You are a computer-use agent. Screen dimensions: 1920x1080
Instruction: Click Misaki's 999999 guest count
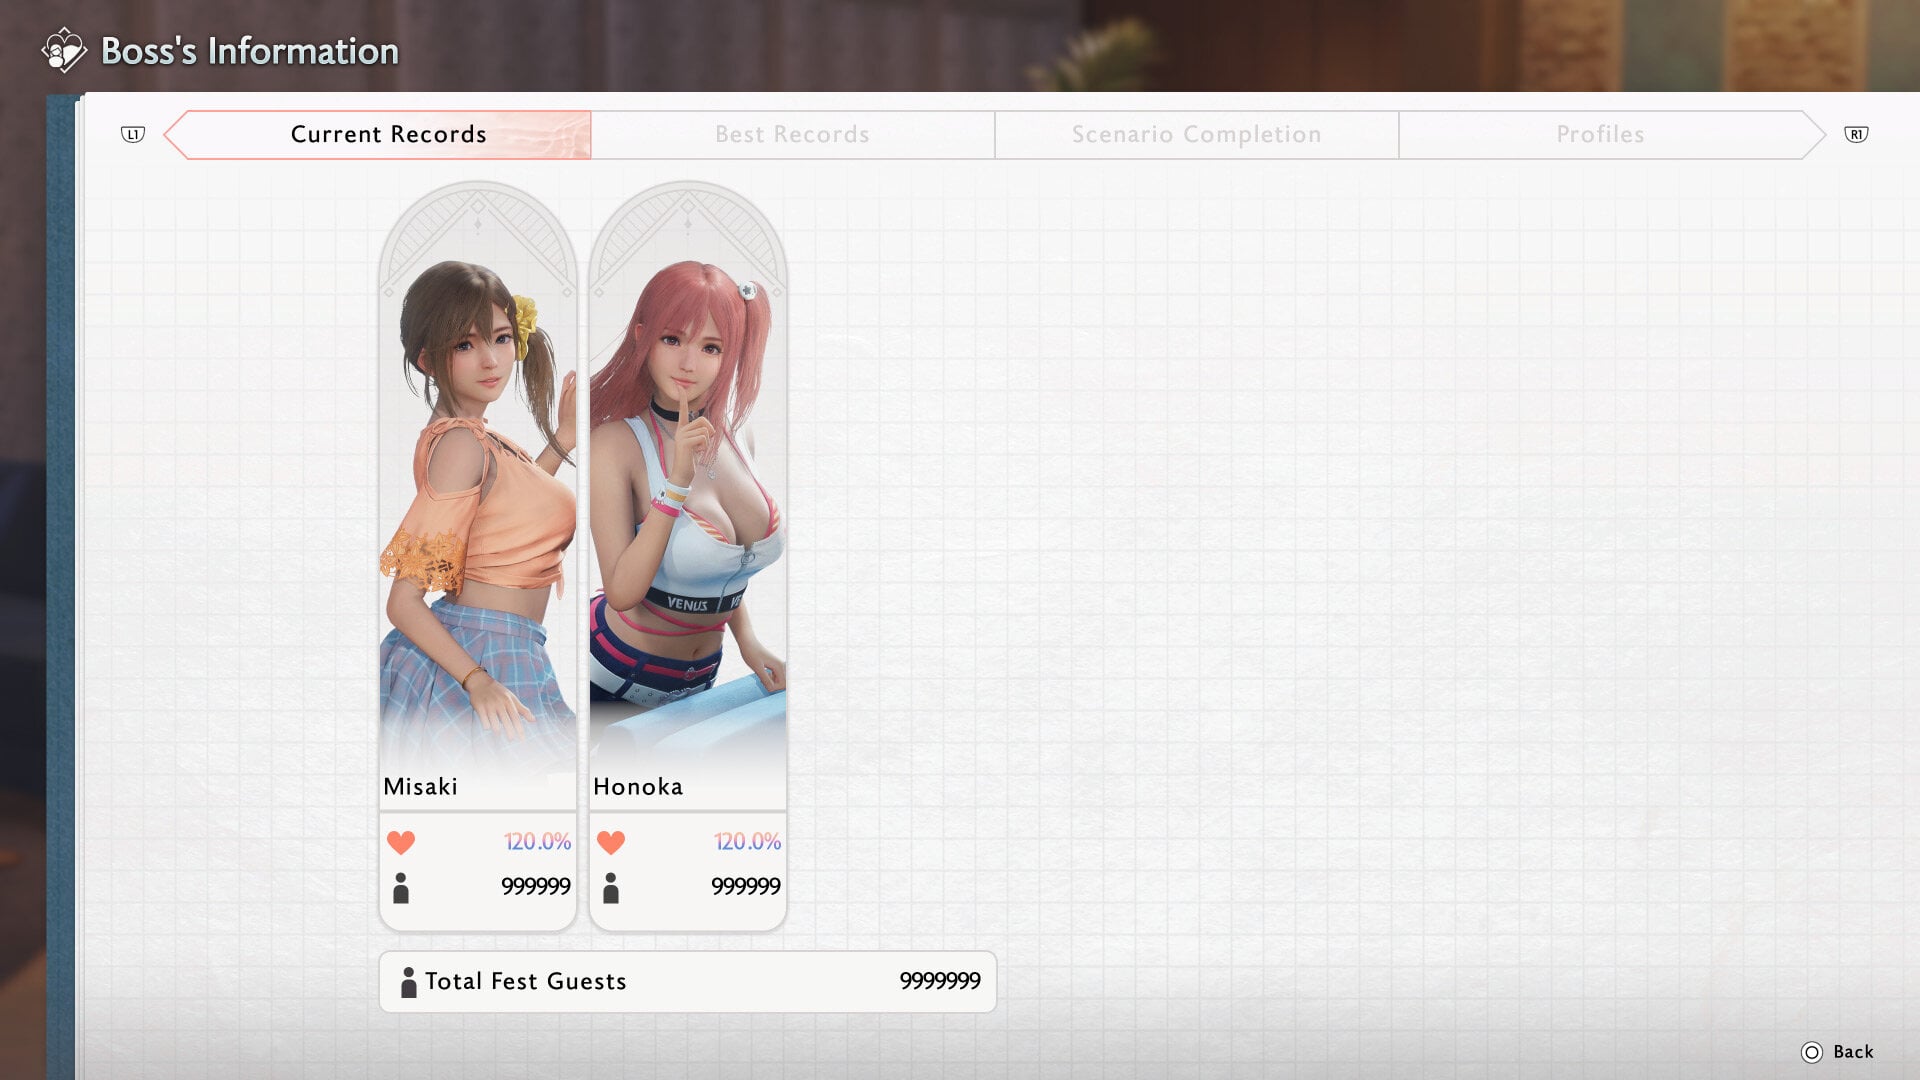535,887
